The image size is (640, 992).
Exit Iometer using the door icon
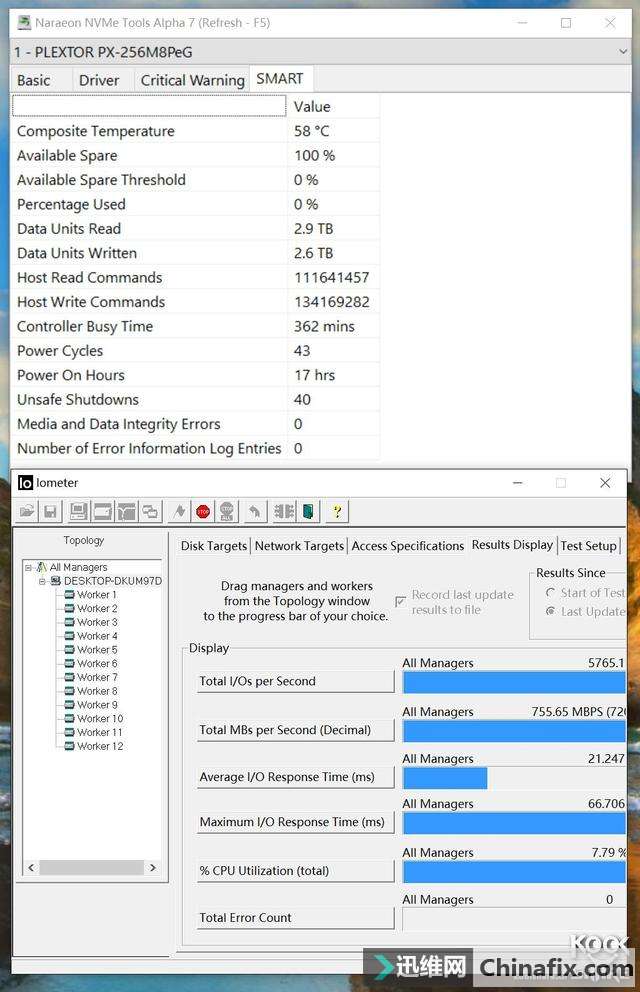coord(308,511)
